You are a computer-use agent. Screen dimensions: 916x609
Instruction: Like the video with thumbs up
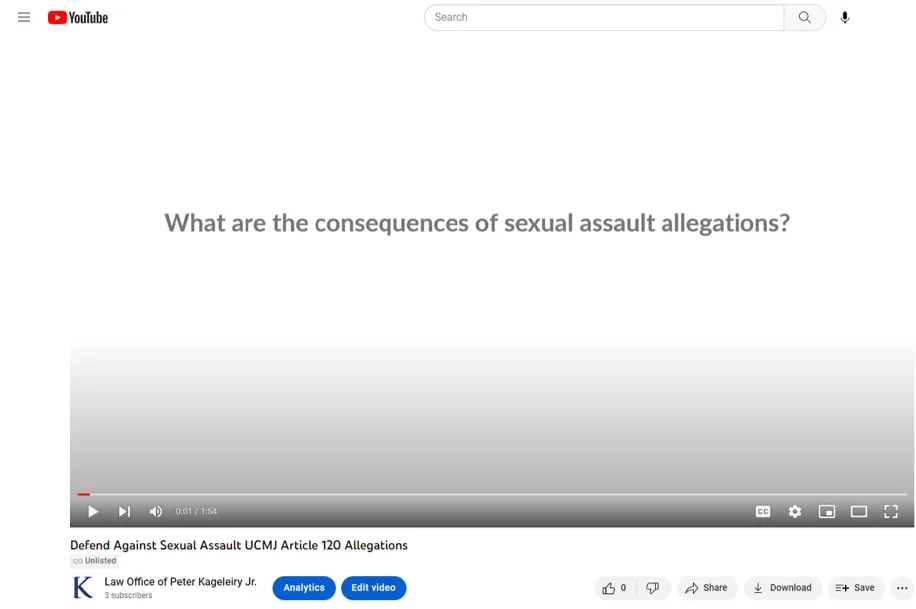click(x=614, y=588)
